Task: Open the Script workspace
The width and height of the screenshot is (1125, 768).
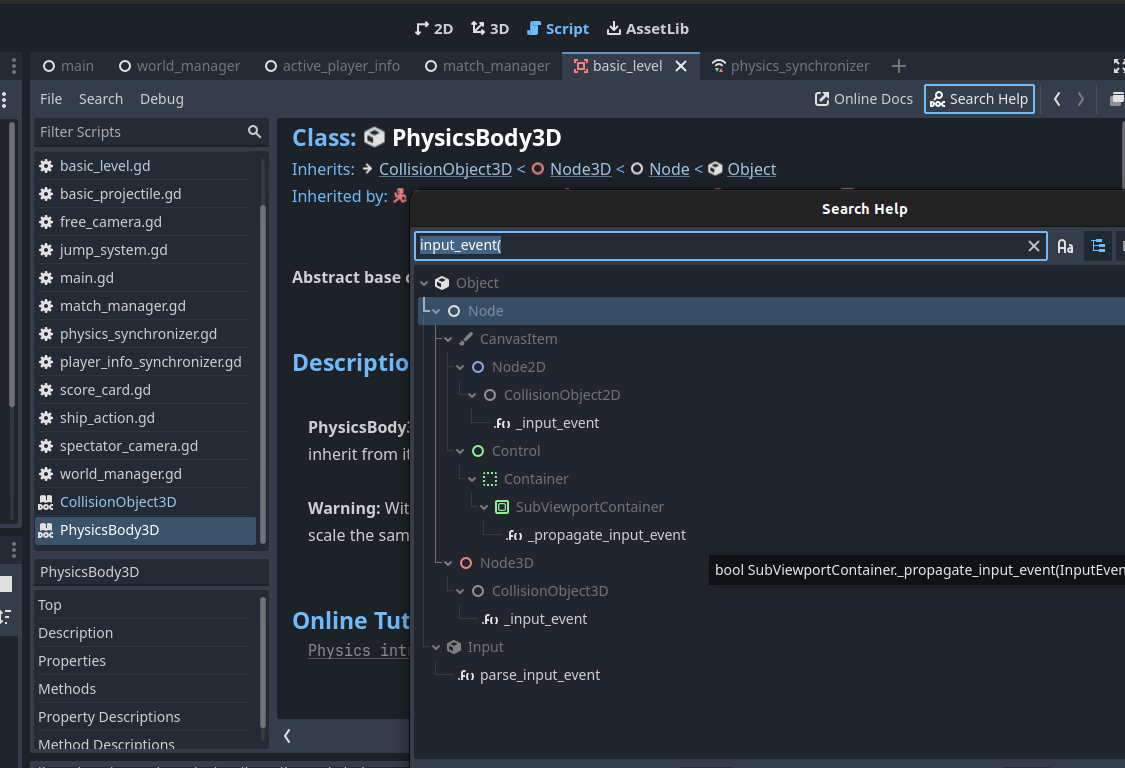Action: (x=557, y=29)
